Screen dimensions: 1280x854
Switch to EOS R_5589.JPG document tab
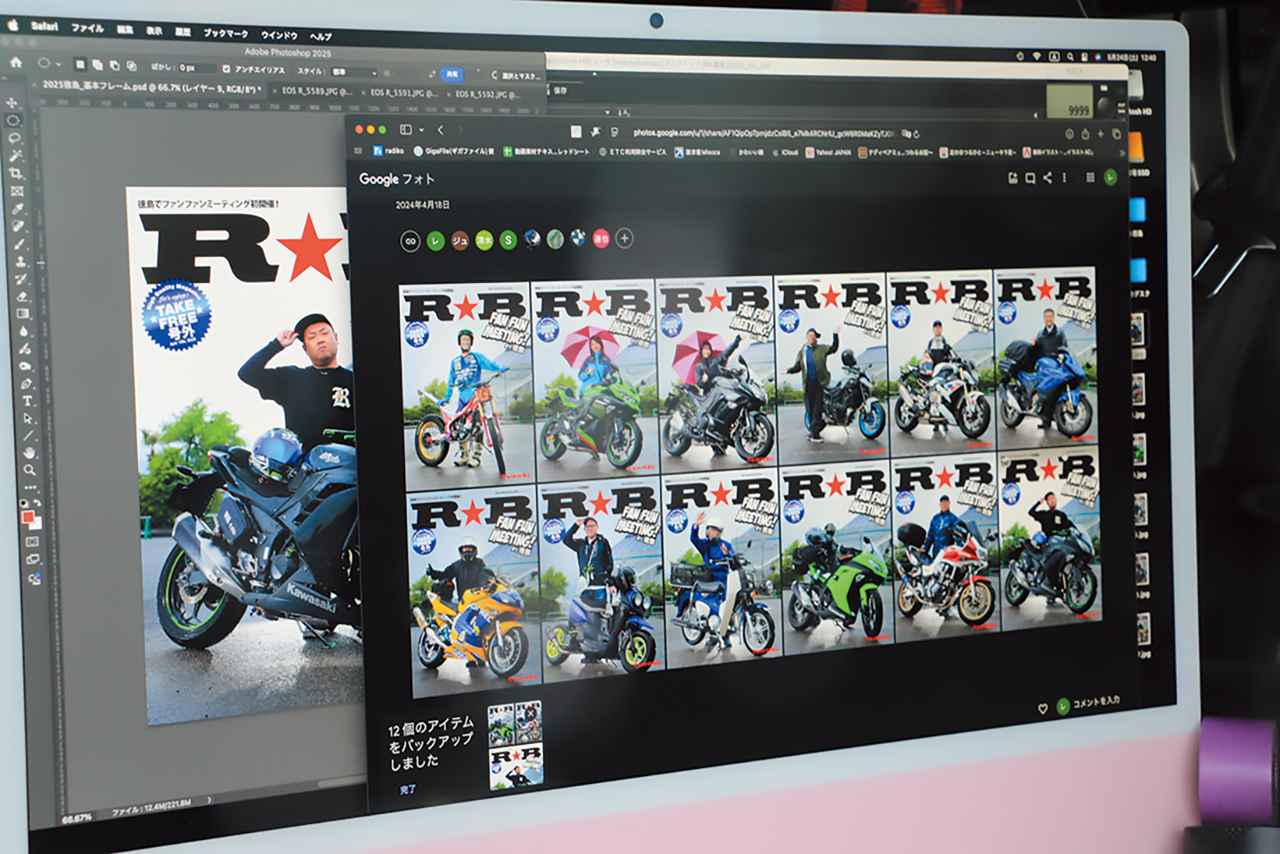(x=319, y=91)
